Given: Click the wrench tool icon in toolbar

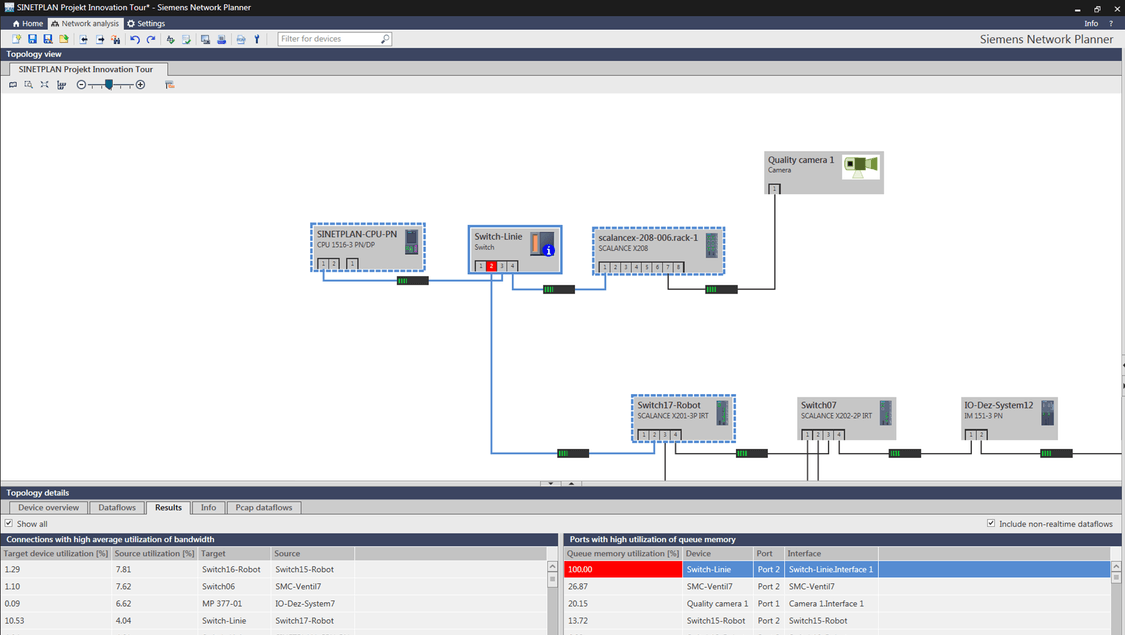Looking at the screenshot, I should (x=257, y=39).
